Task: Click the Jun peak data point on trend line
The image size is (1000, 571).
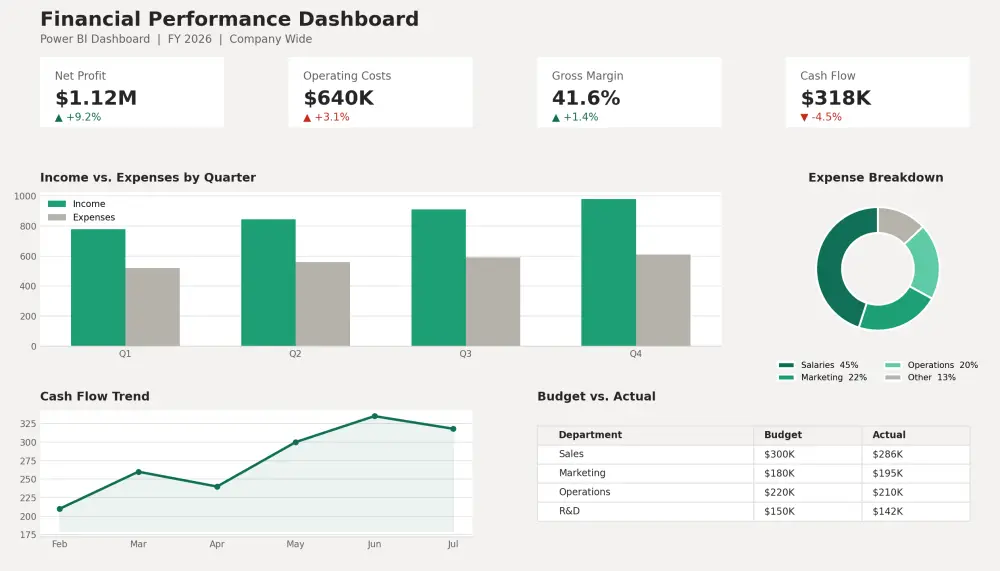Action: [374, 417]
